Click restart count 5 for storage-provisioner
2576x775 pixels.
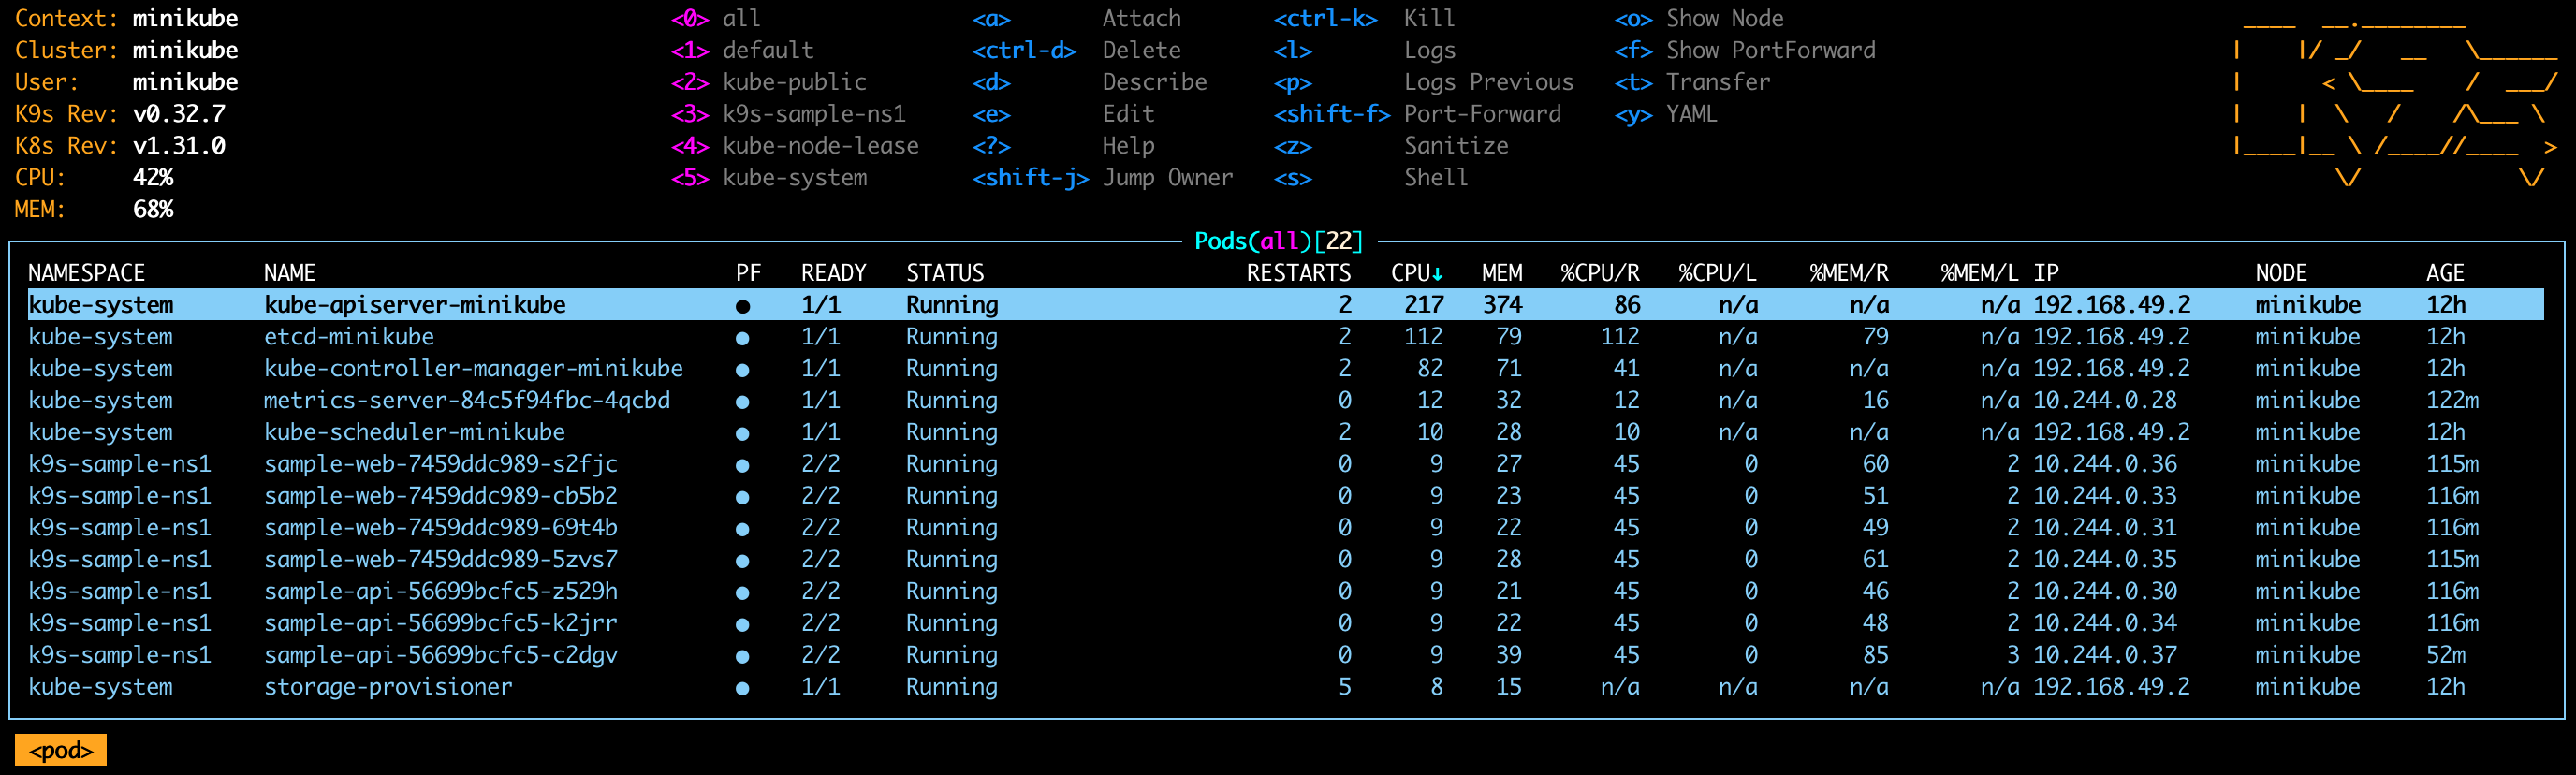1344,688
